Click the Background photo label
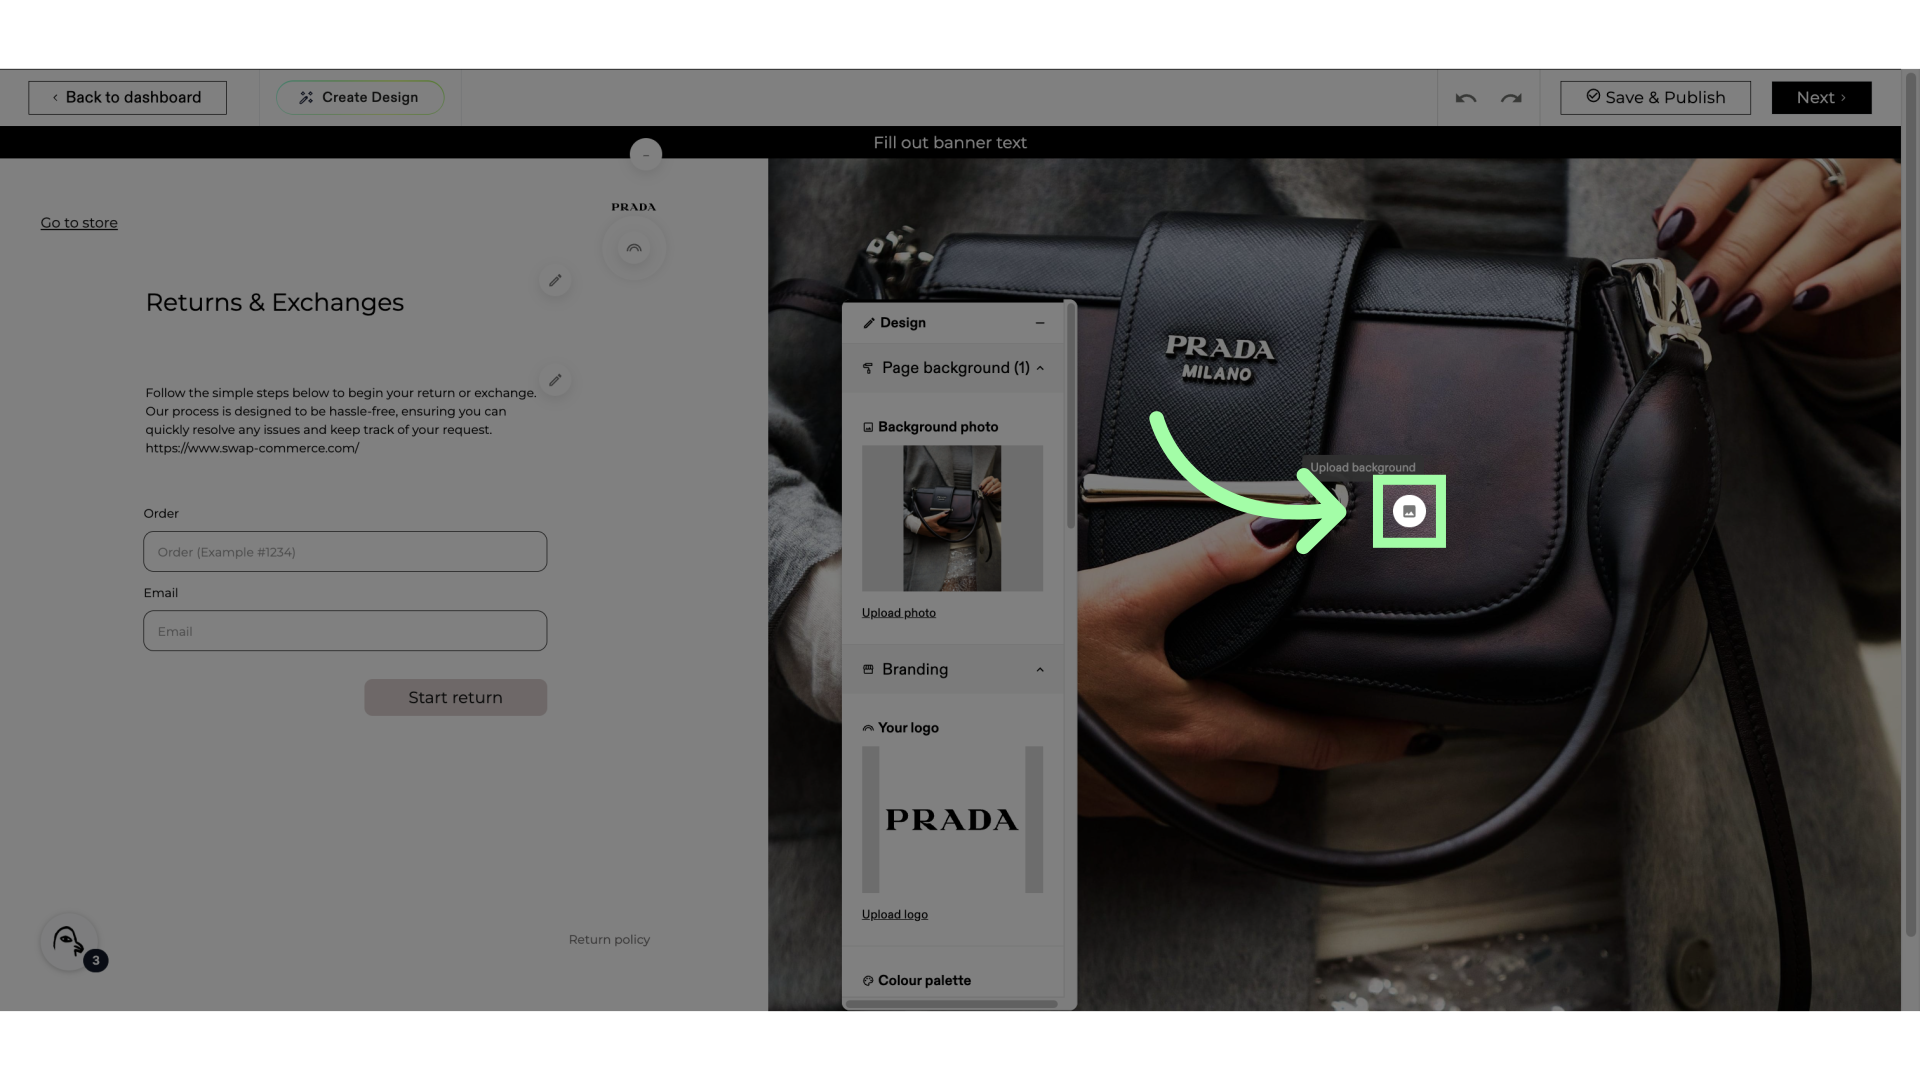The image size is (1920, 1080). 938,427
